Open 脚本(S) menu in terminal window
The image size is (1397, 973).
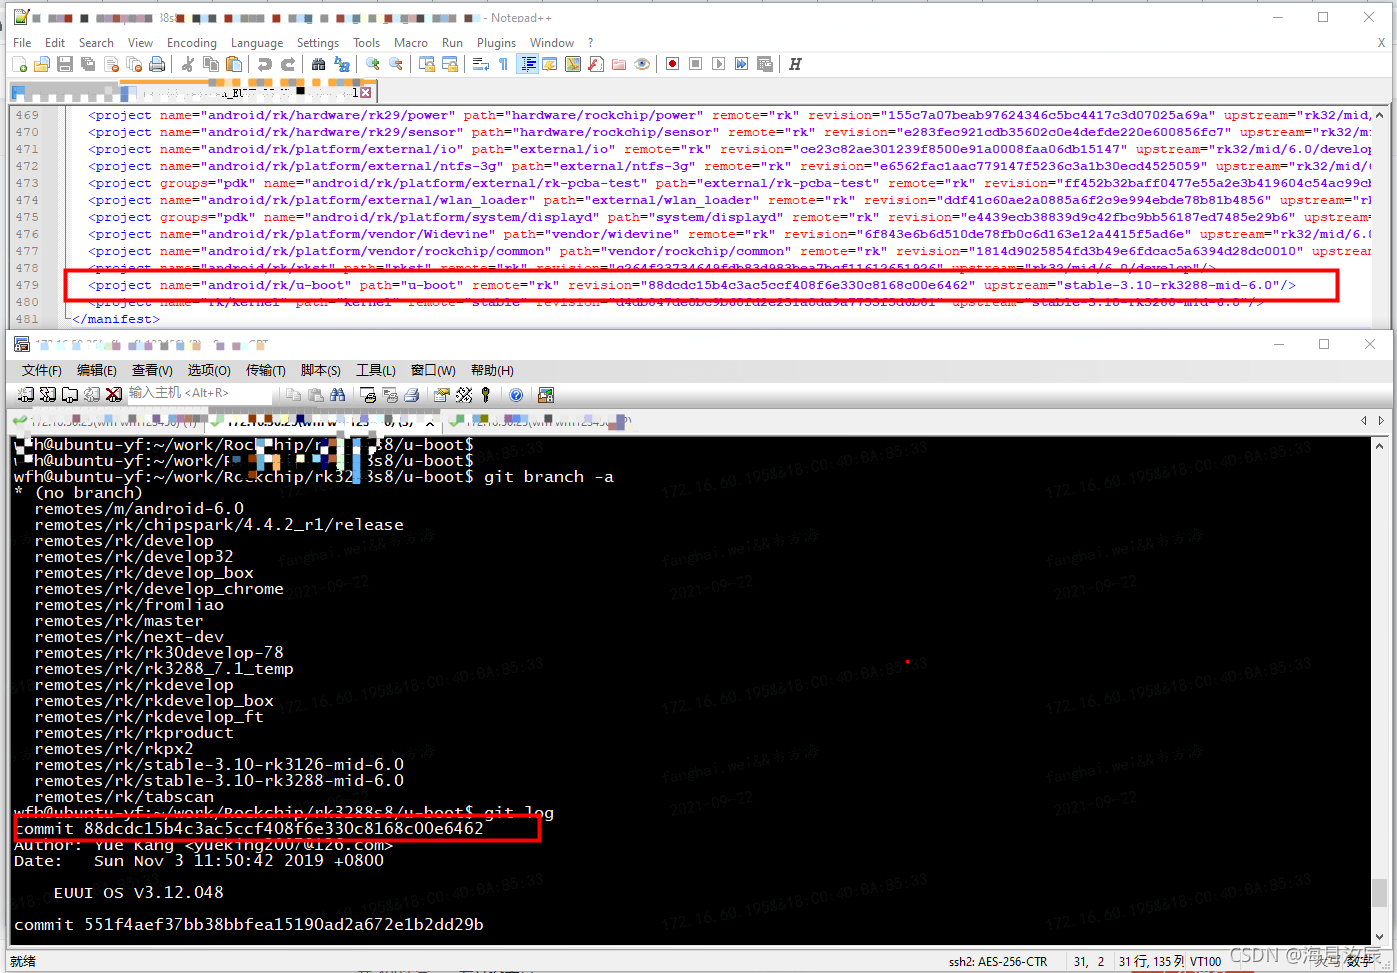click(320, 370)
